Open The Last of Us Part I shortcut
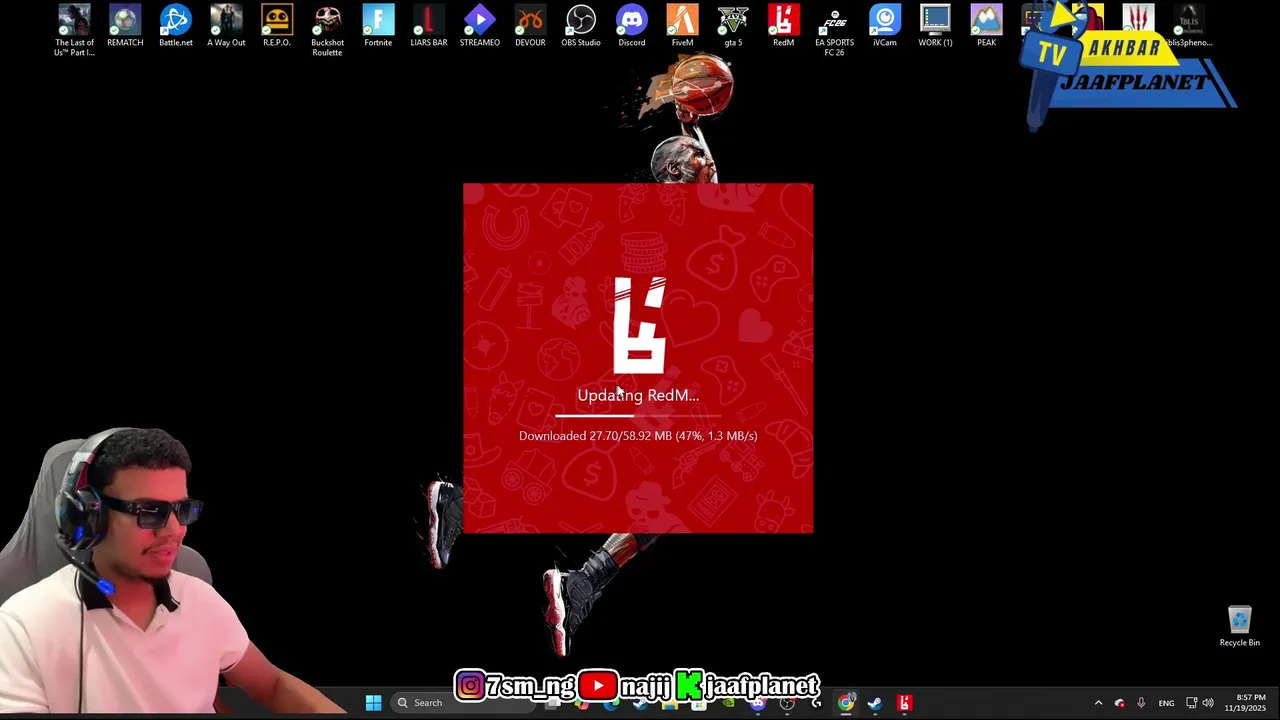Viewport: 1280px width, 720px height. point(74,30)
